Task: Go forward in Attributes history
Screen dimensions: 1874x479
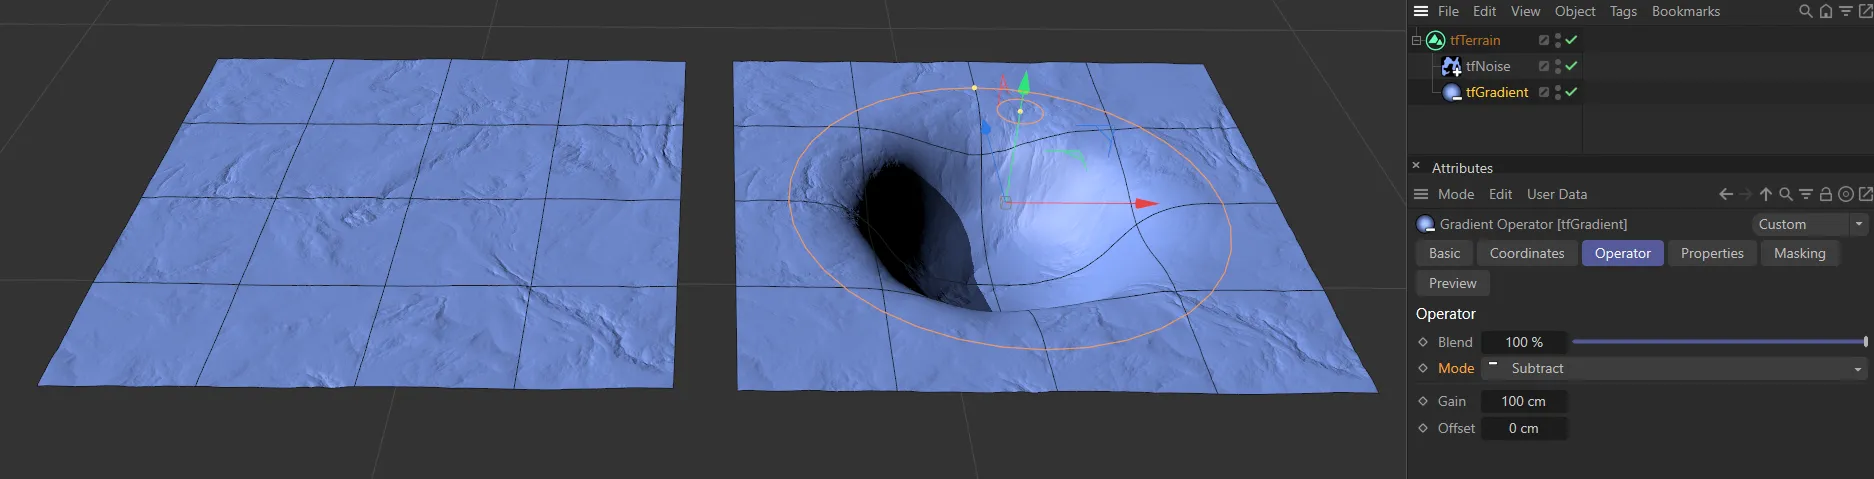Action: [1746, 194]
